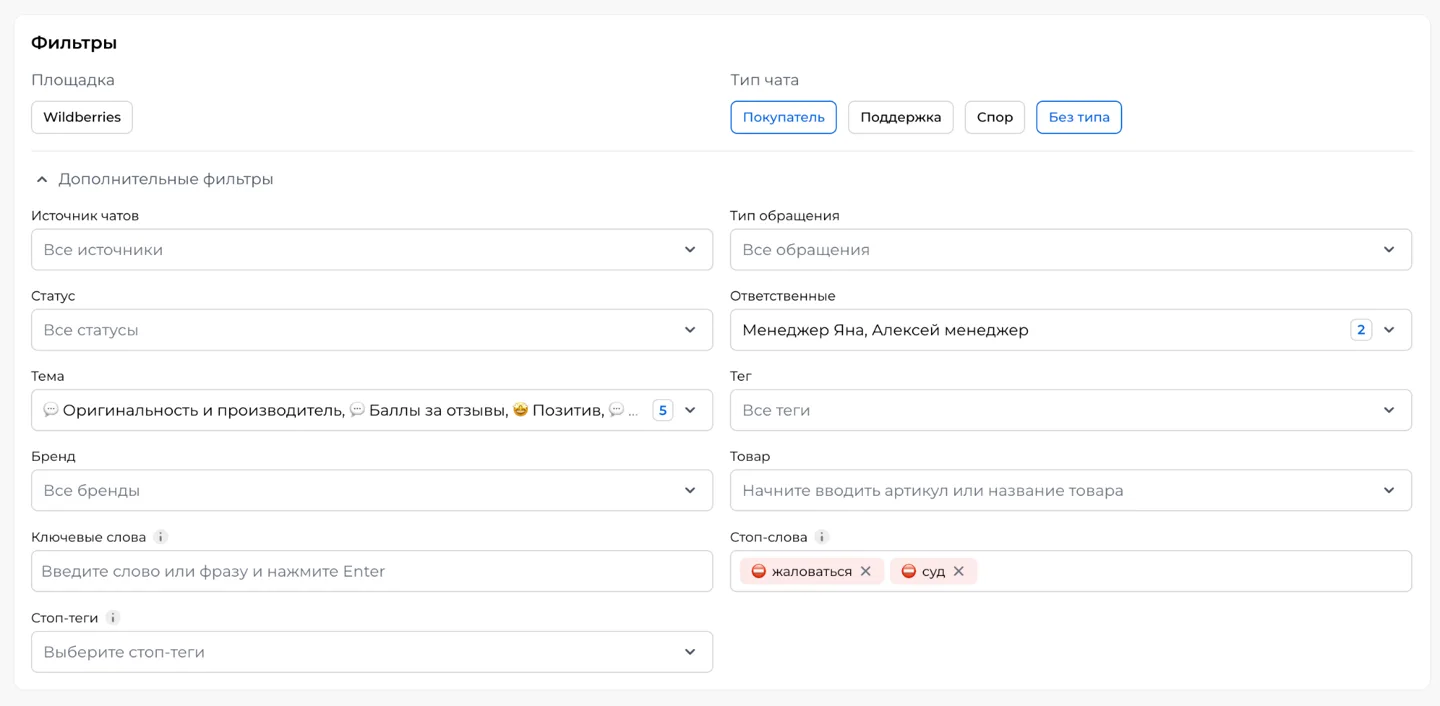The image size is (1440, 706).
Task: Click the Тип обращения field label
Action: (x=785, y=216)
